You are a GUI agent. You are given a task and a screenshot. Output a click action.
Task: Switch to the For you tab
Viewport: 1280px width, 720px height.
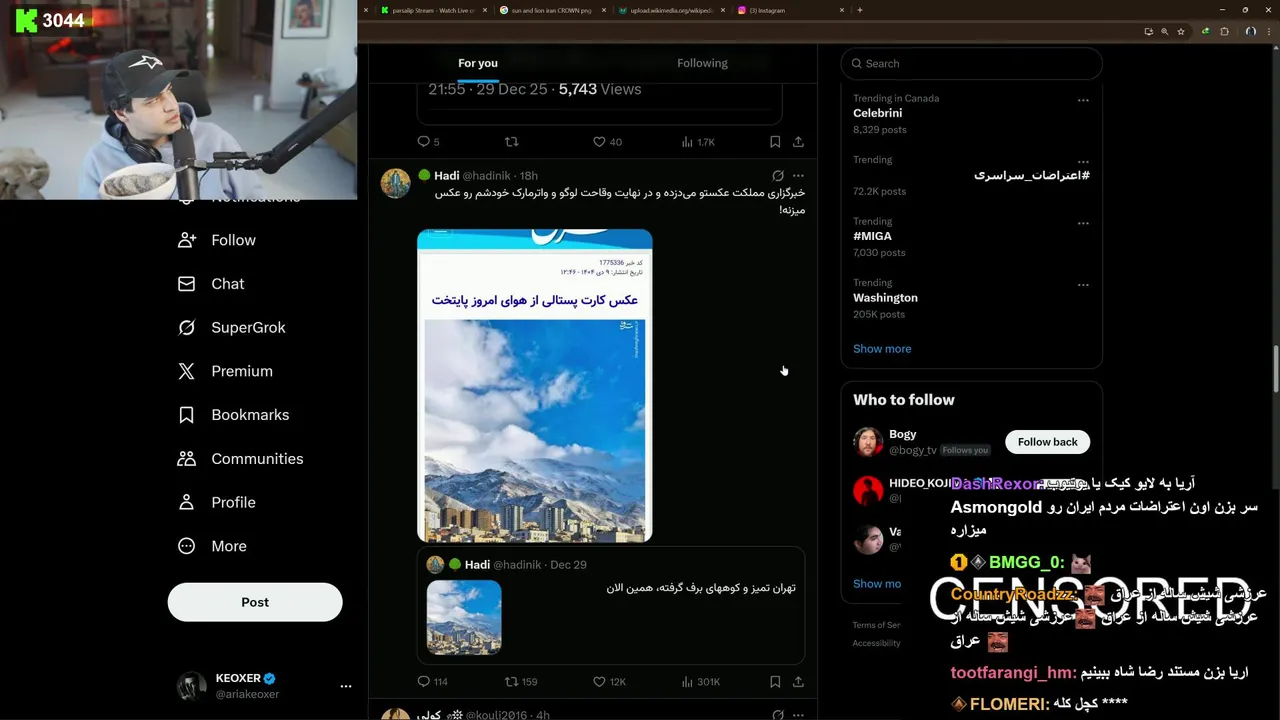[x=478, y=63]
